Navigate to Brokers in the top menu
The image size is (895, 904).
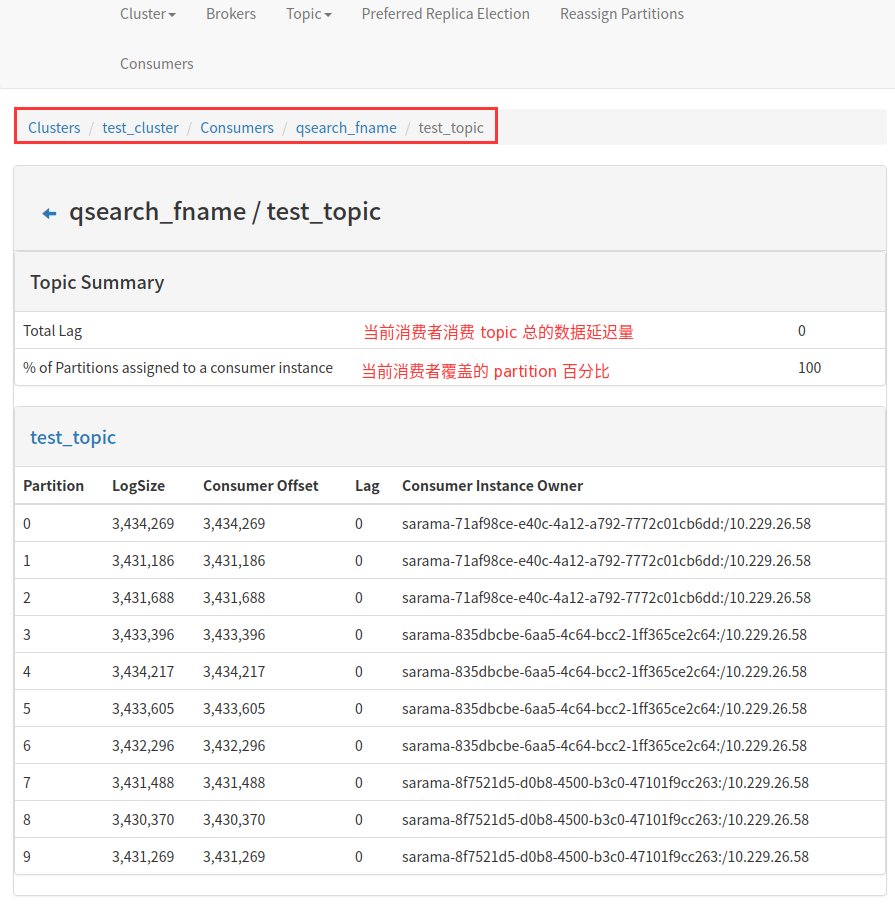[231, 14]
